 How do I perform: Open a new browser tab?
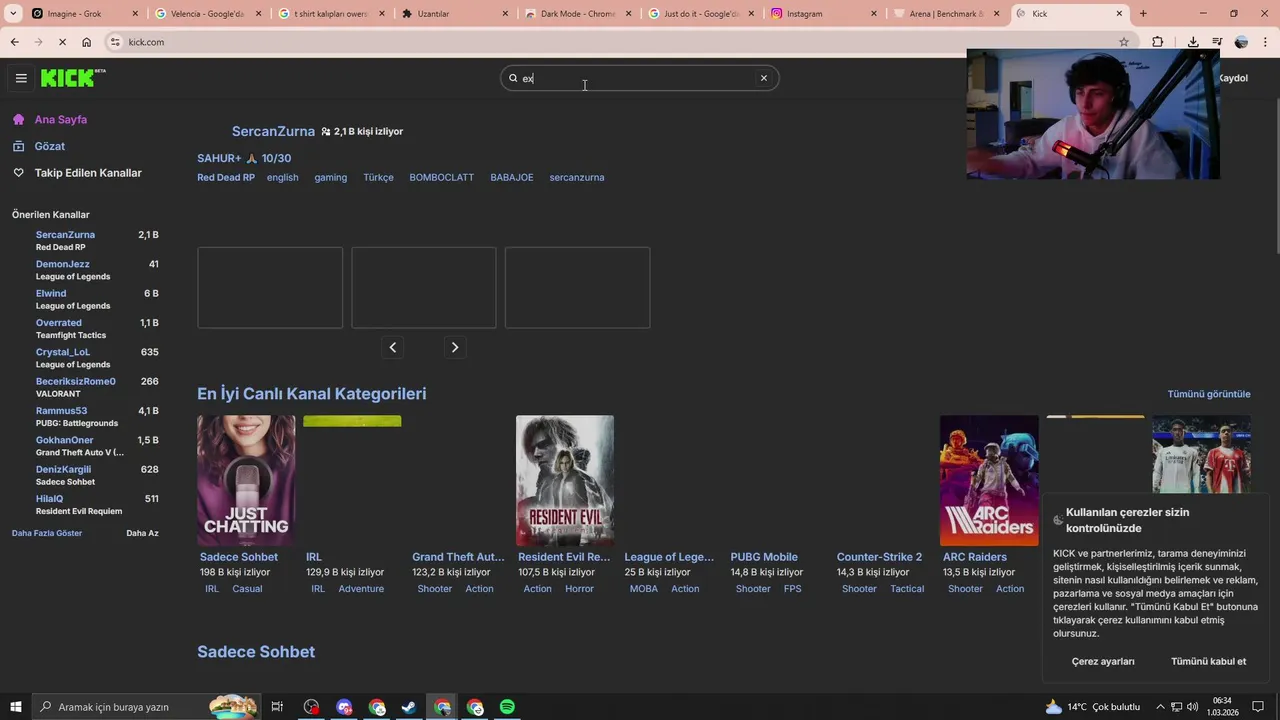click(1143, 14)
